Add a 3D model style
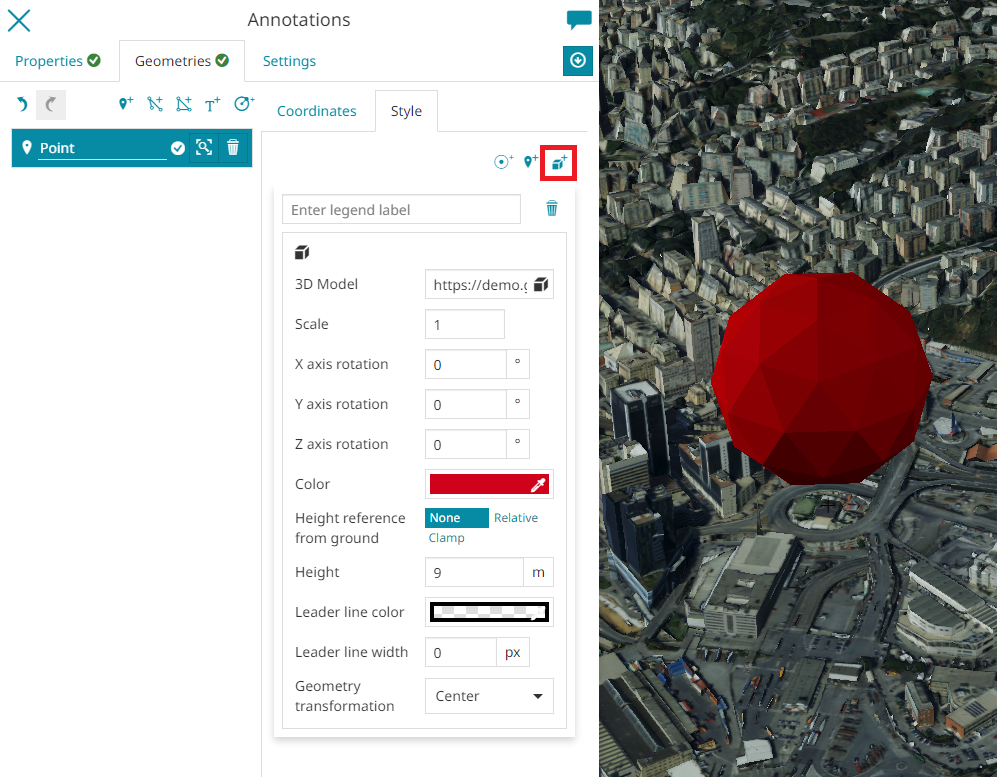Image resolution: width=997 pixels, height=777 pixels. click(x=558, y=162)
